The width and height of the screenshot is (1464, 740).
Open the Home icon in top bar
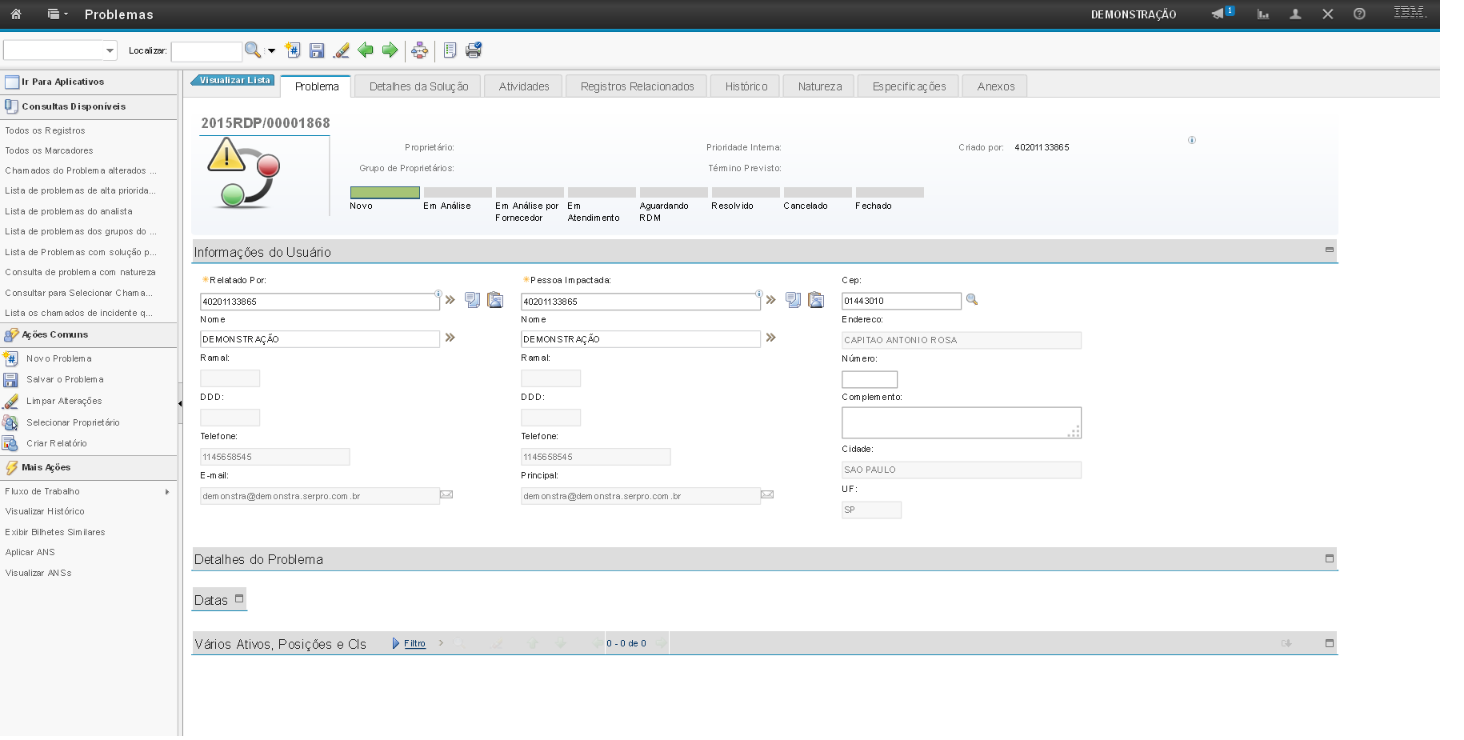[16, 15]
